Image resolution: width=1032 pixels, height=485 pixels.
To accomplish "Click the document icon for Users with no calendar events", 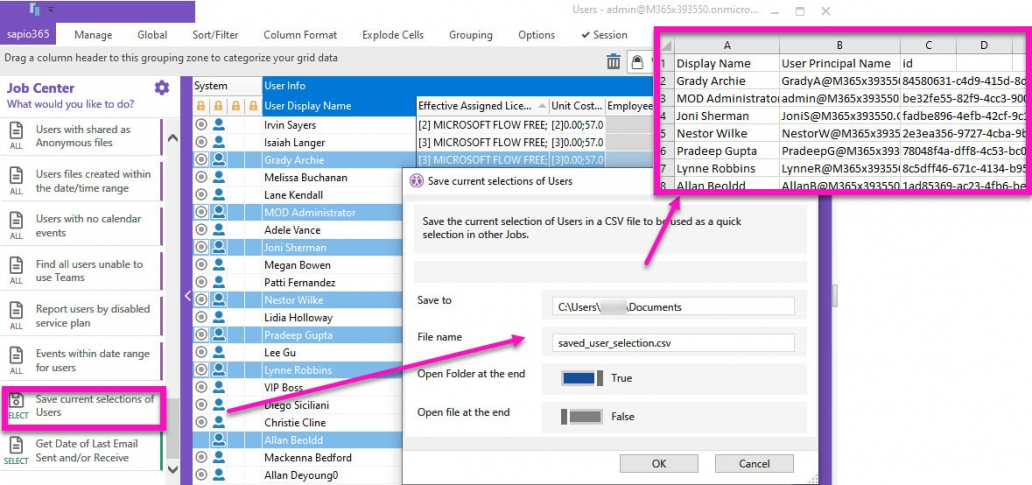I will pyautogui.click(x=16, y=222).
